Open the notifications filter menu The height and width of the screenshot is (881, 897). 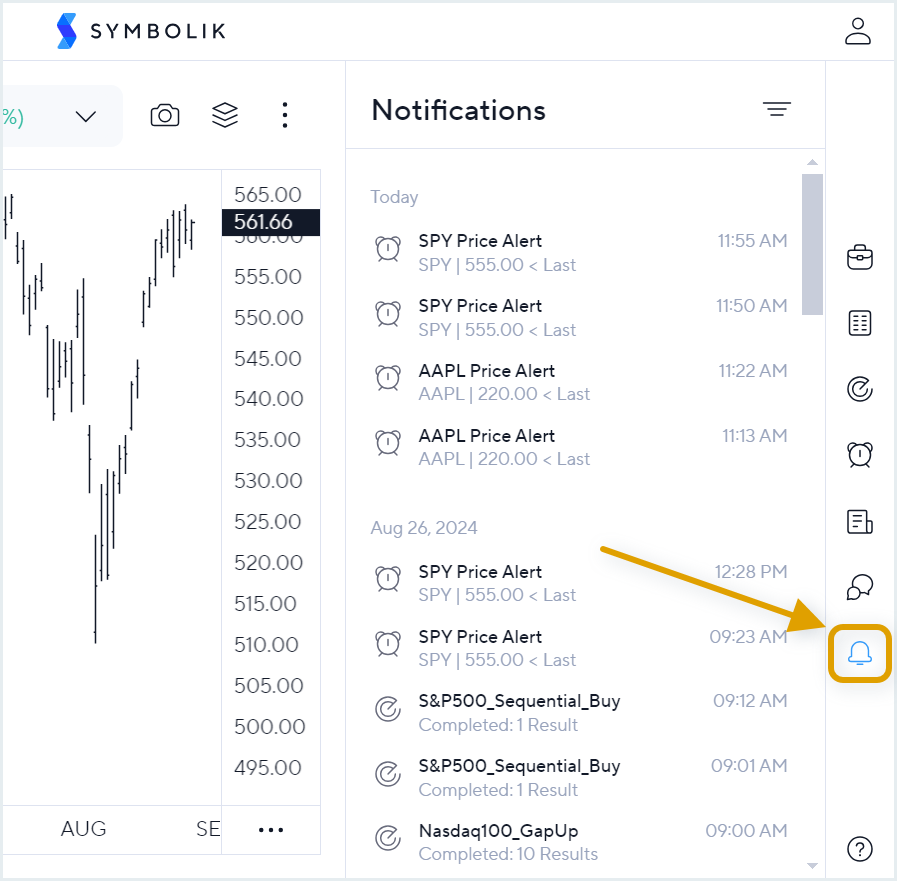point(776,110)
